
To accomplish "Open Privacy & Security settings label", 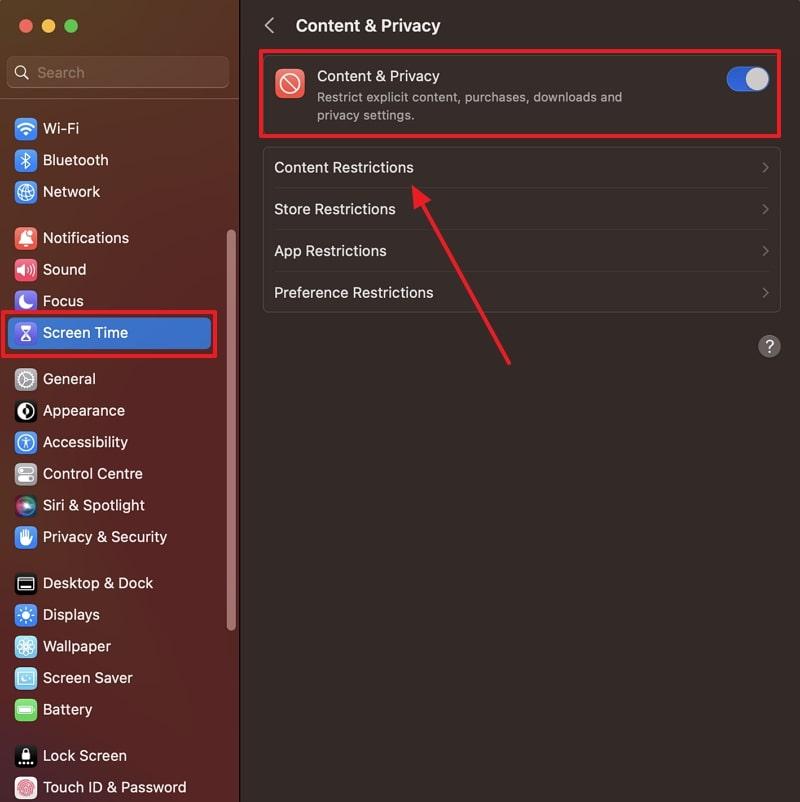I will [x=105, y=537].
